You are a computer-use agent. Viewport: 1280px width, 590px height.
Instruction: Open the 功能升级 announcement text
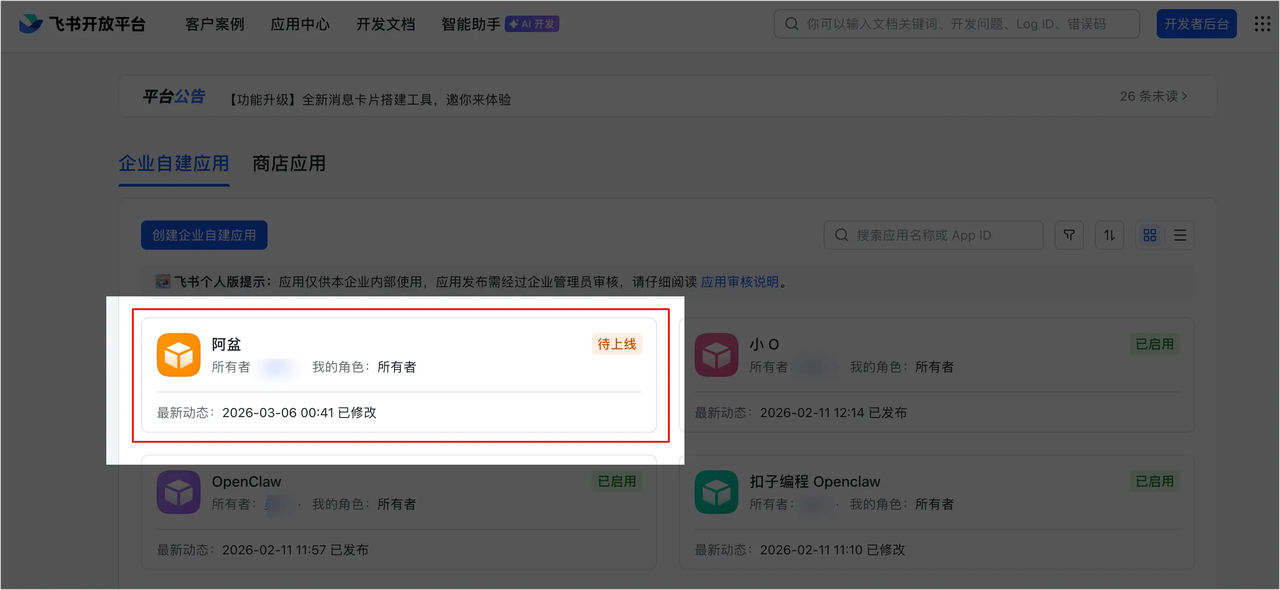368,99
